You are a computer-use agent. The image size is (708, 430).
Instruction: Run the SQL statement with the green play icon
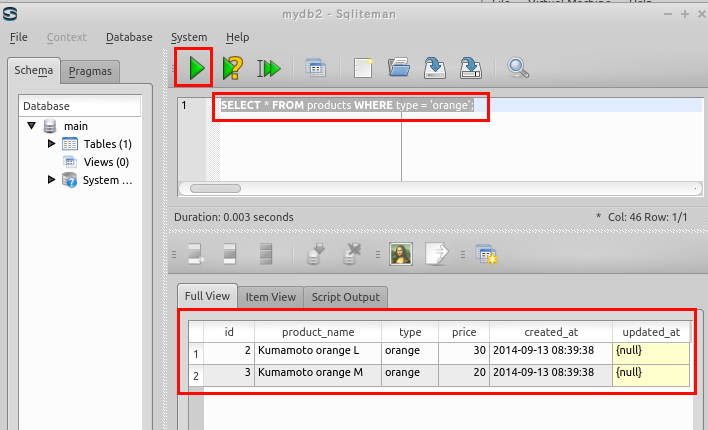pos(196,68)
